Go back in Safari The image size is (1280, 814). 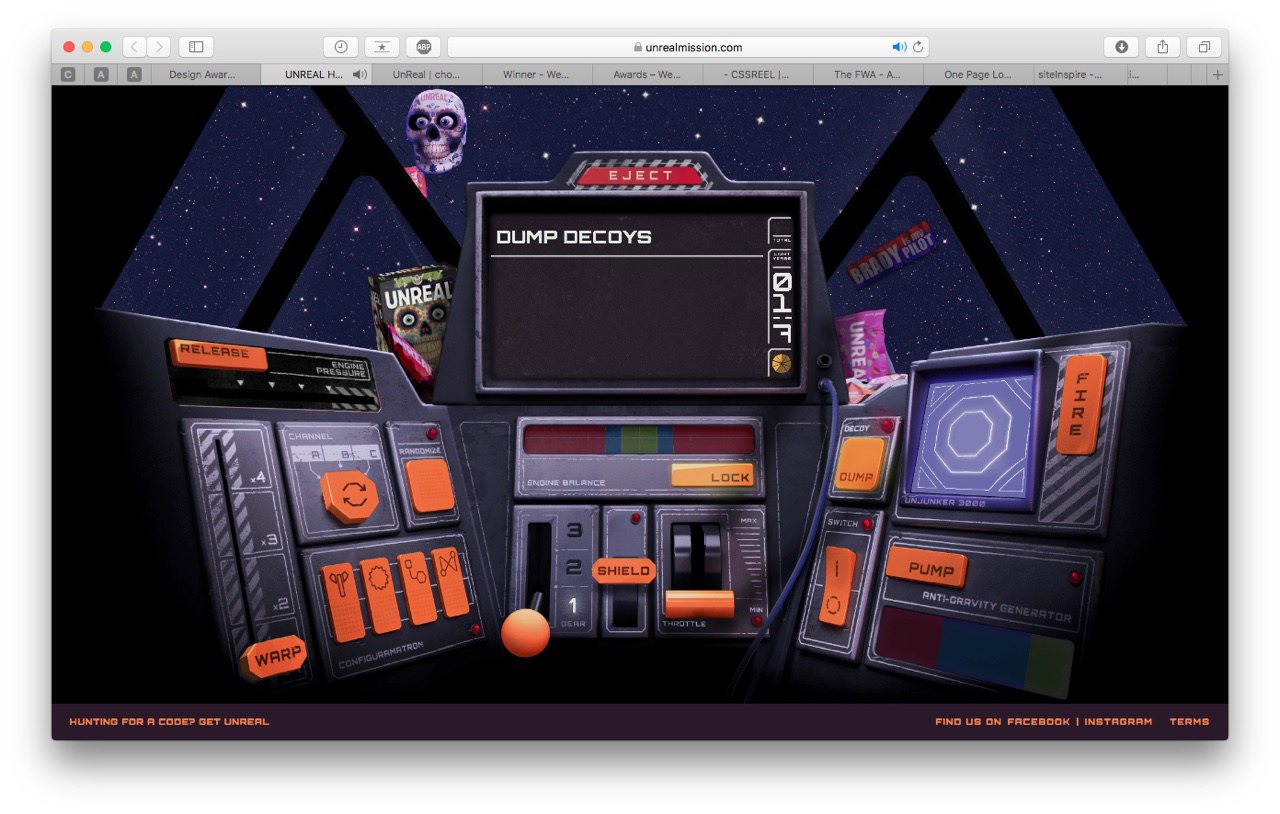pos(135,46)
